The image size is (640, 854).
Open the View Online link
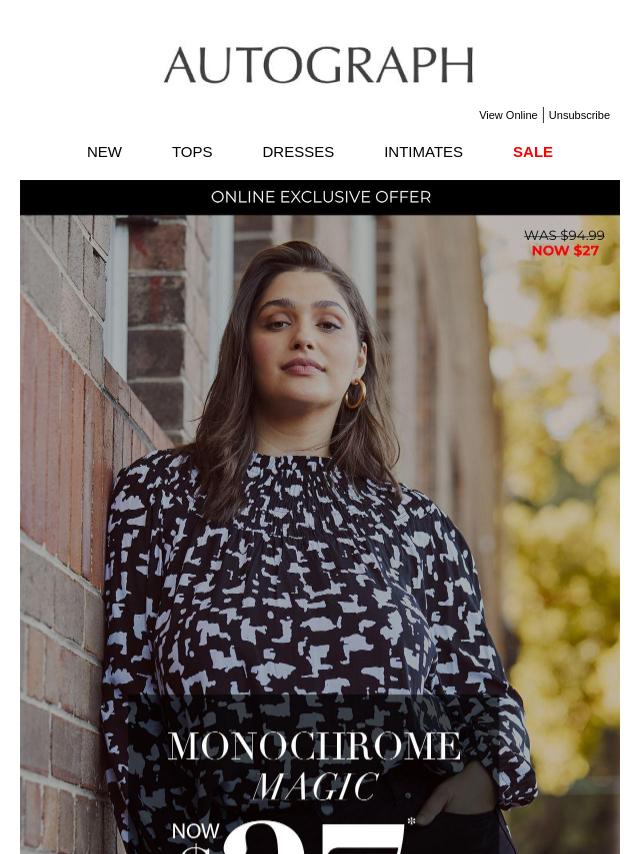pos(508,115)
